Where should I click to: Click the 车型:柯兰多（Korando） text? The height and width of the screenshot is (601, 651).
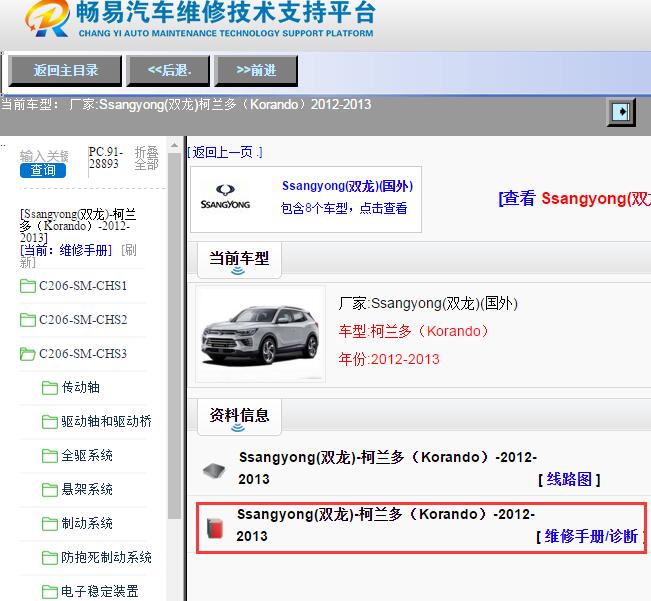[414, 331]
